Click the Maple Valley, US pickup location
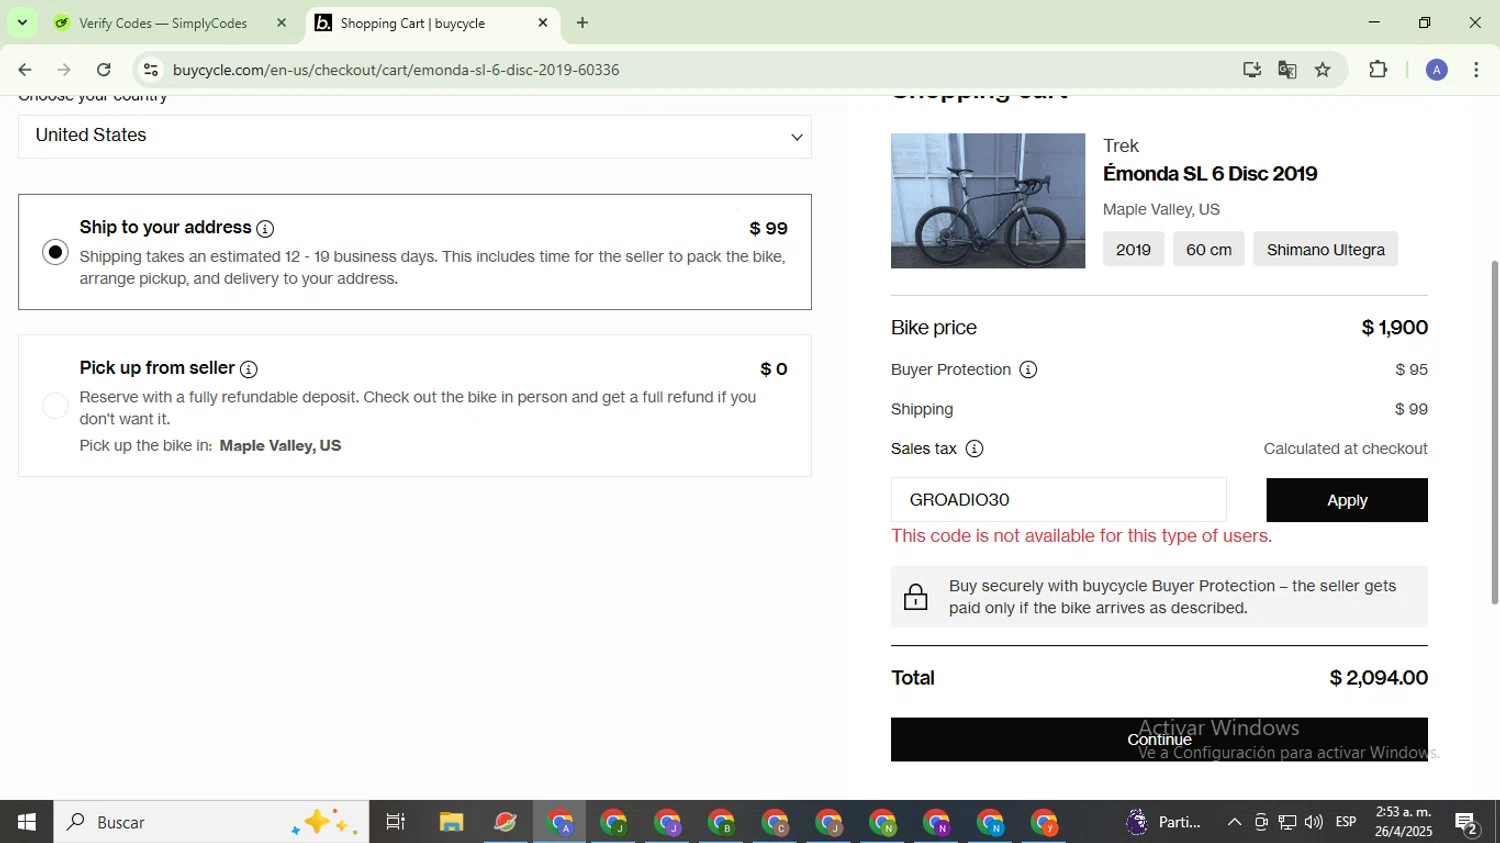 click(280, 446)
